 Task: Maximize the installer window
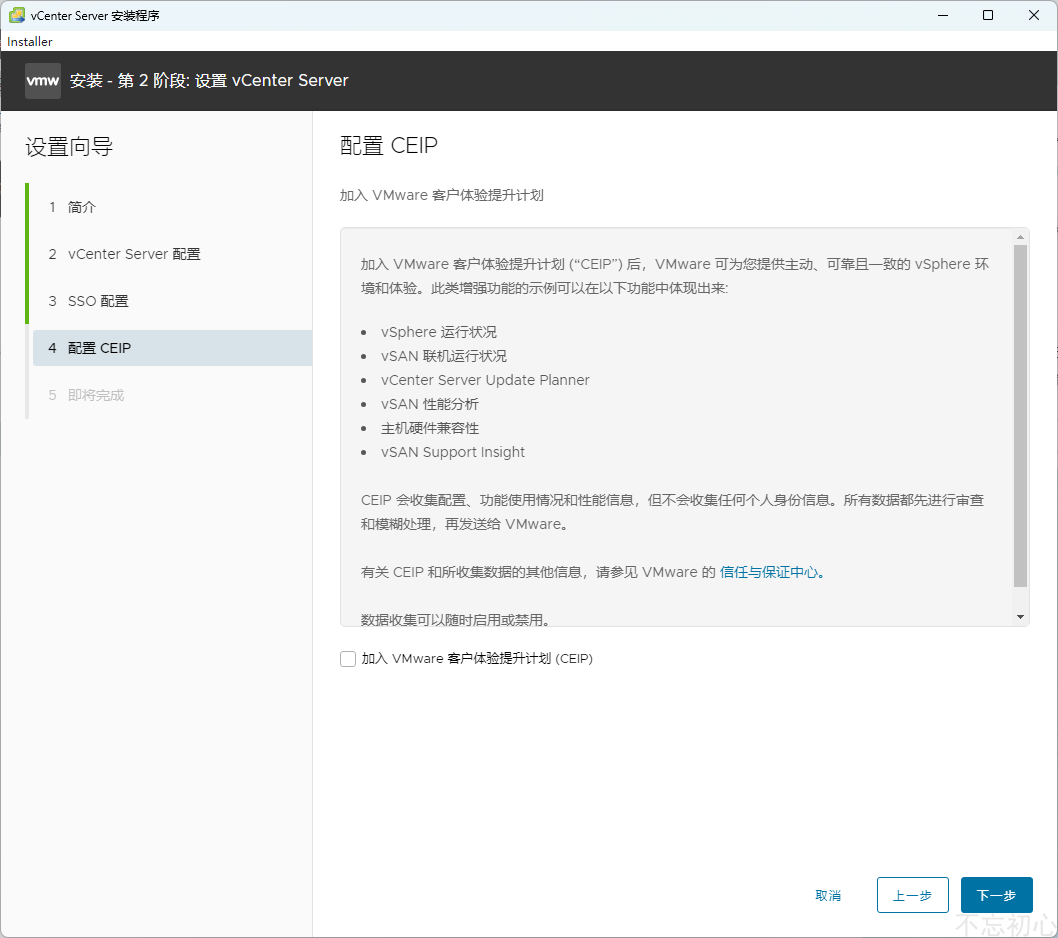(x=988, y=15)
